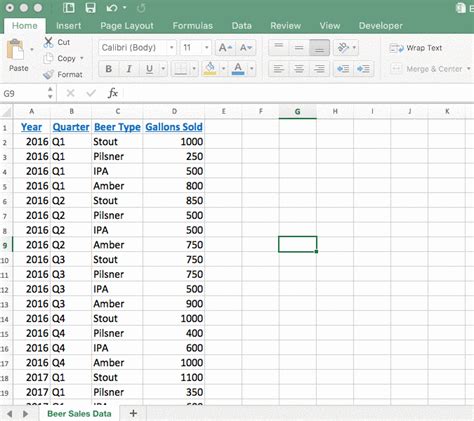Click the Paste clipboard icon
The width and height of the screenshot is (474, 421).
(15, 50)
